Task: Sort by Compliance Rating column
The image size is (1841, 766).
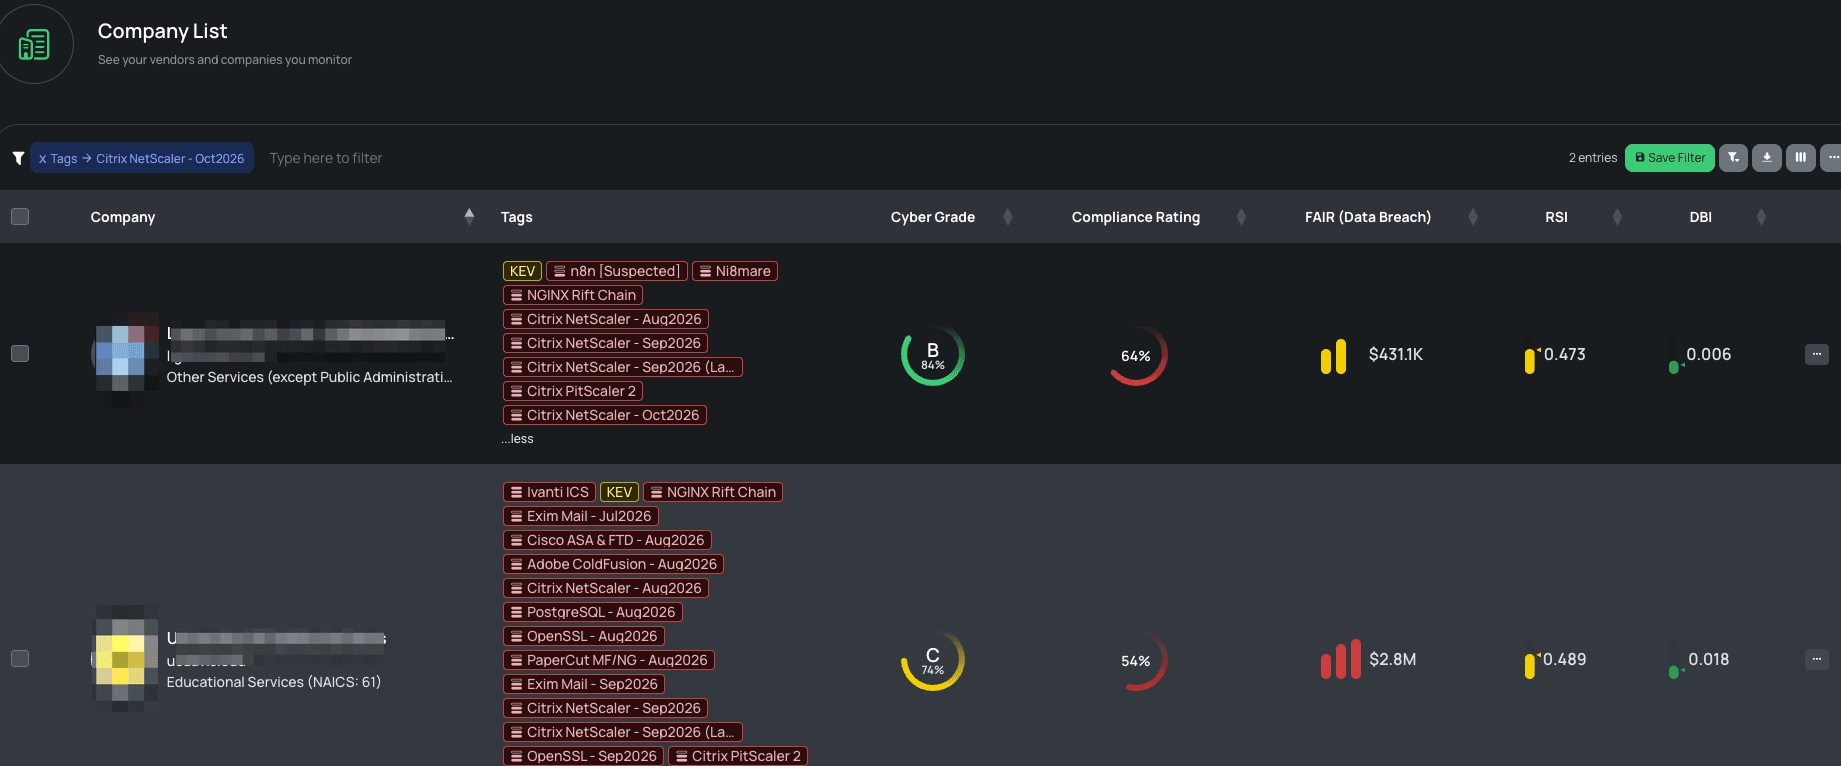Action: point(1241,217)
